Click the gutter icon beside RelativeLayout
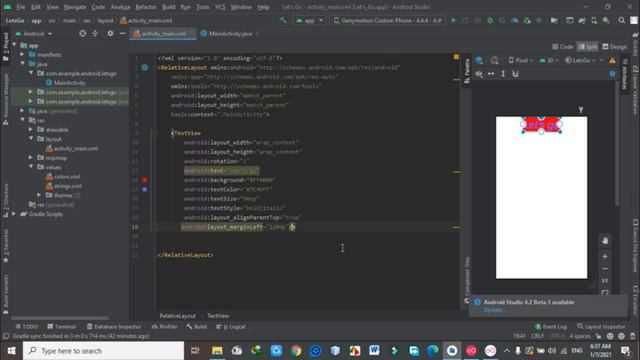 coord(144,67)
